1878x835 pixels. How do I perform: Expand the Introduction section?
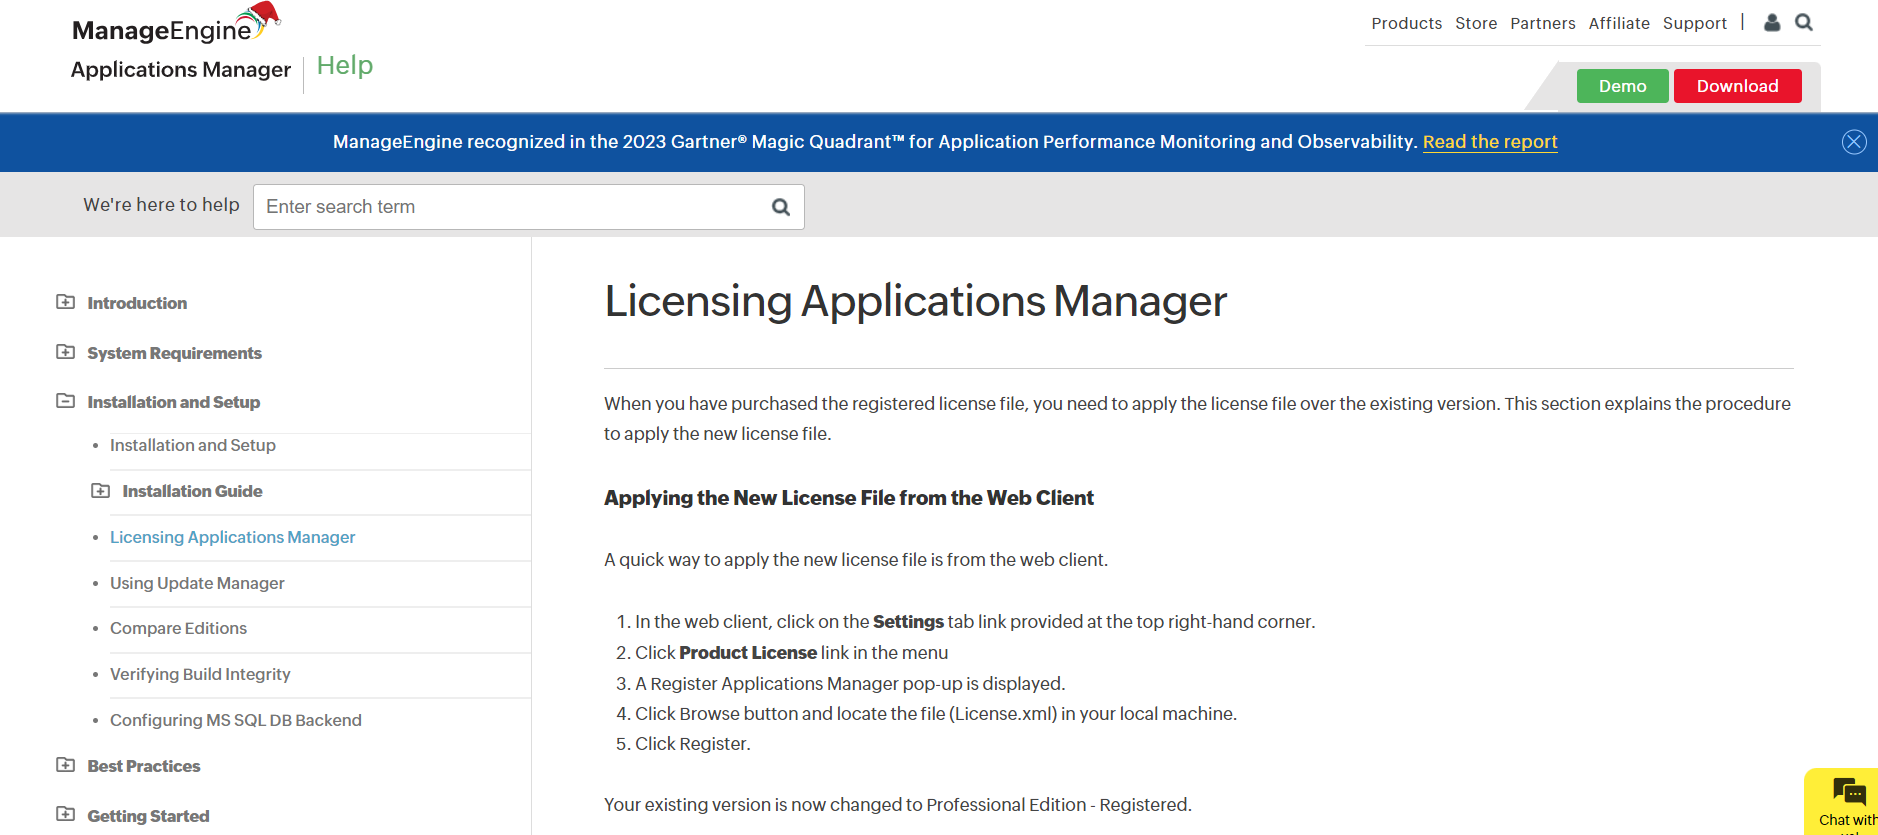click(x=66, y=302)
